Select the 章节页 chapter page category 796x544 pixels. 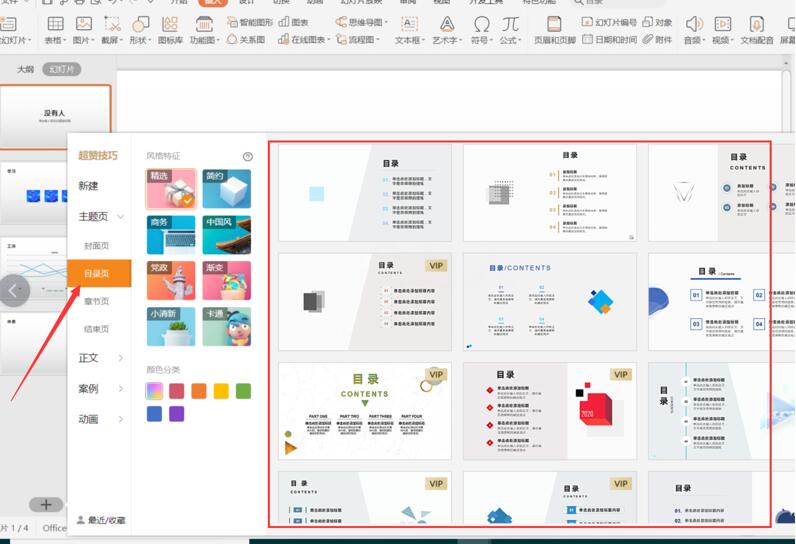point(97,301)
